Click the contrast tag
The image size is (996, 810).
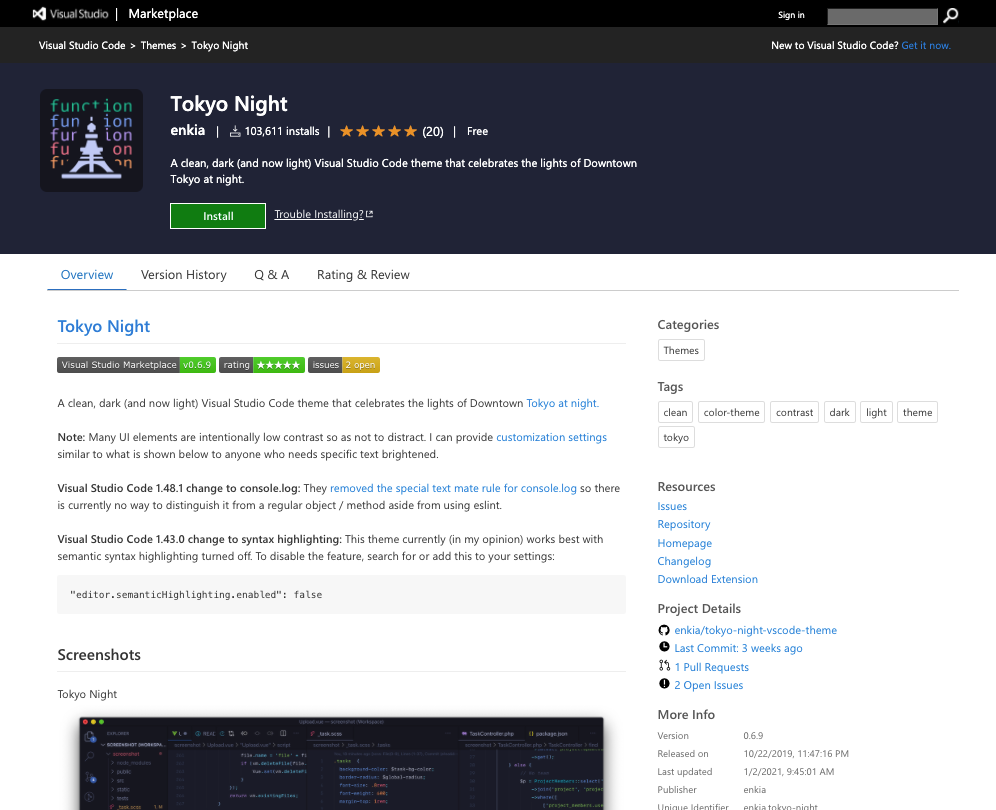[794, 412]
